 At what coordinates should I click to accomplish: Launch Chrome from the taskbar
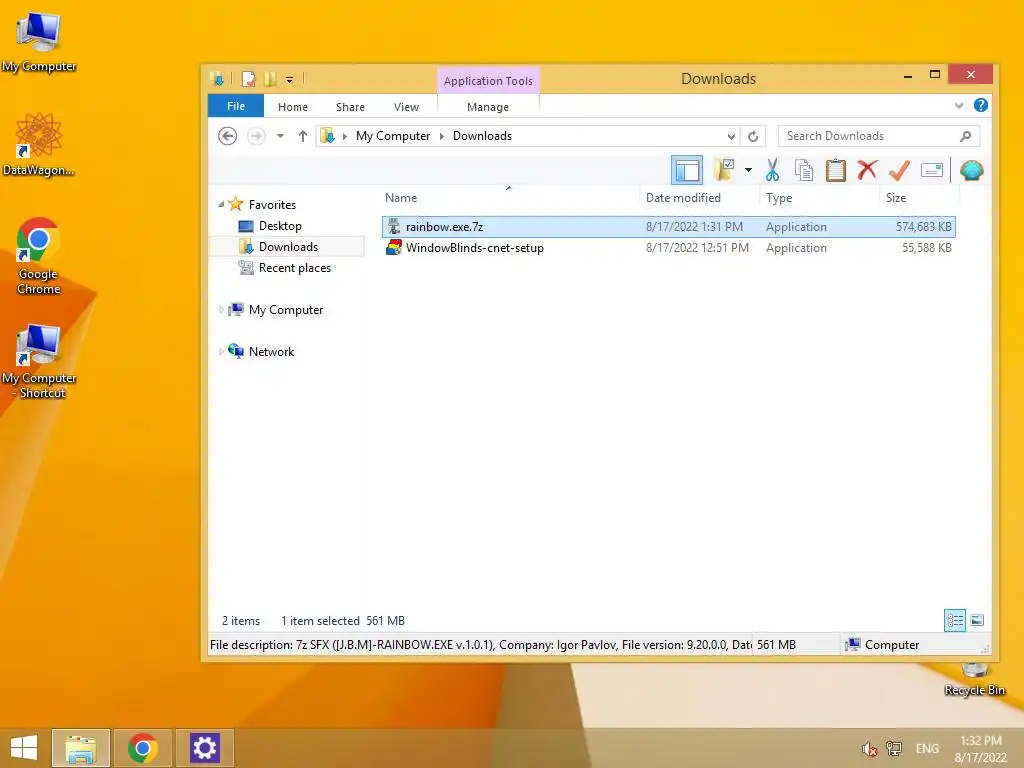(x=142, y=748)
